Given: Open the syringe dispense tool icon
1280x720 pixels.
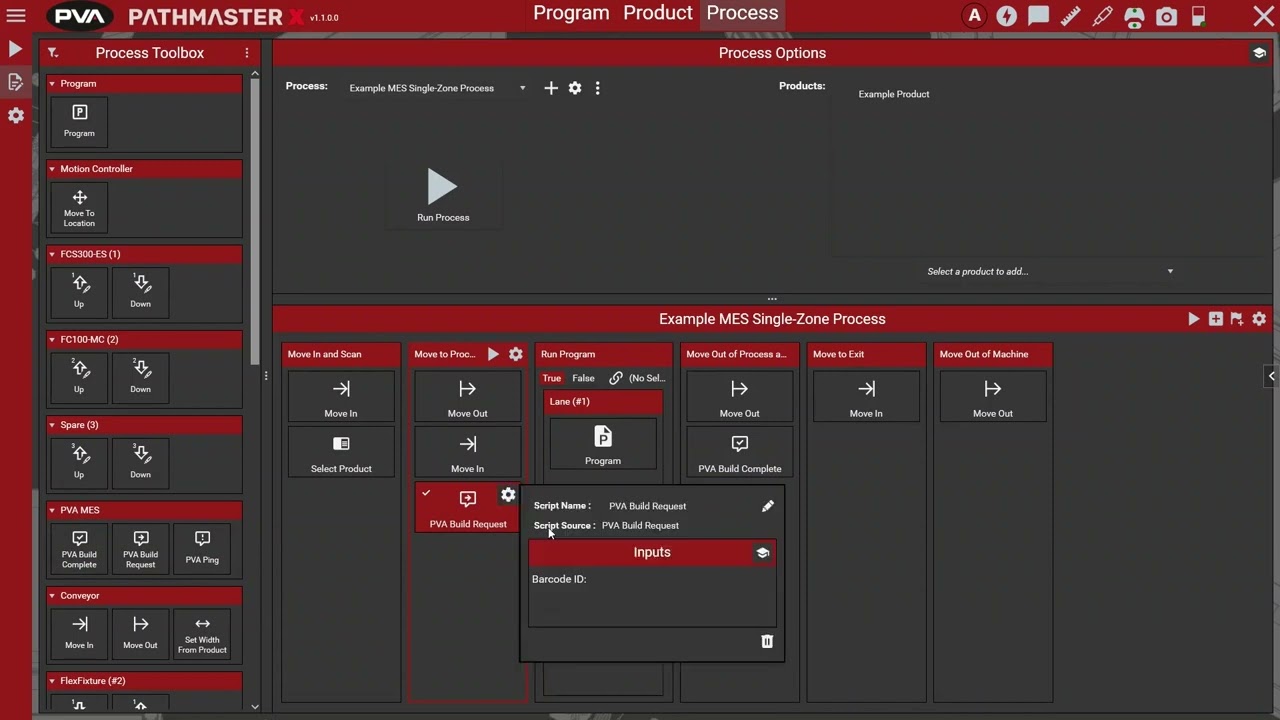Looking at the screenshot, I should tap(1102, 16).
